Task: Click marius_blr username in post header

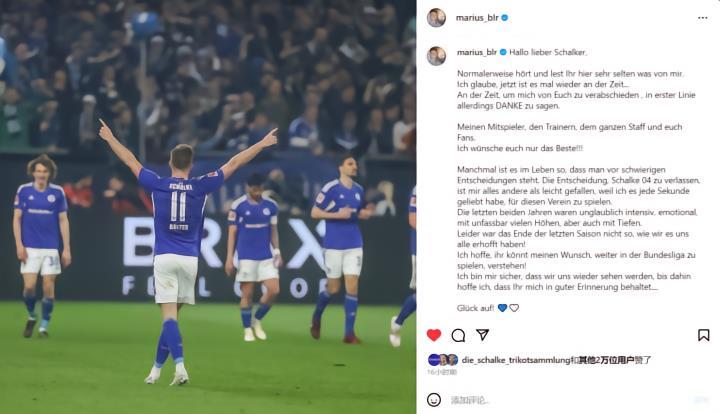Action: [477, 18]
